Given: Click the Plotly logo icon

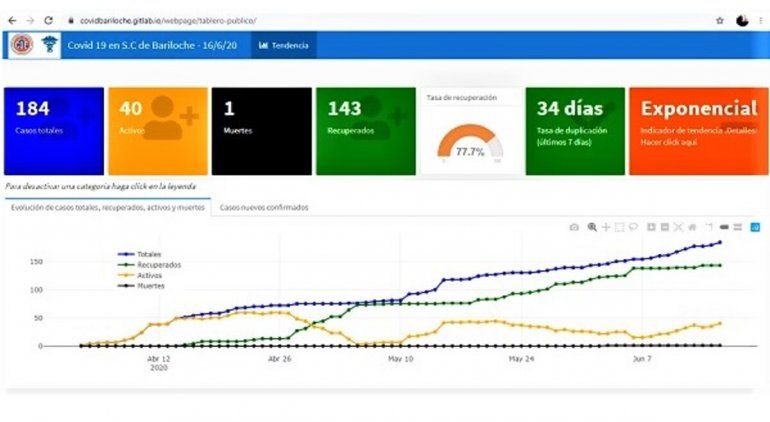Looking at the screenshot, I should pos(753,227).
